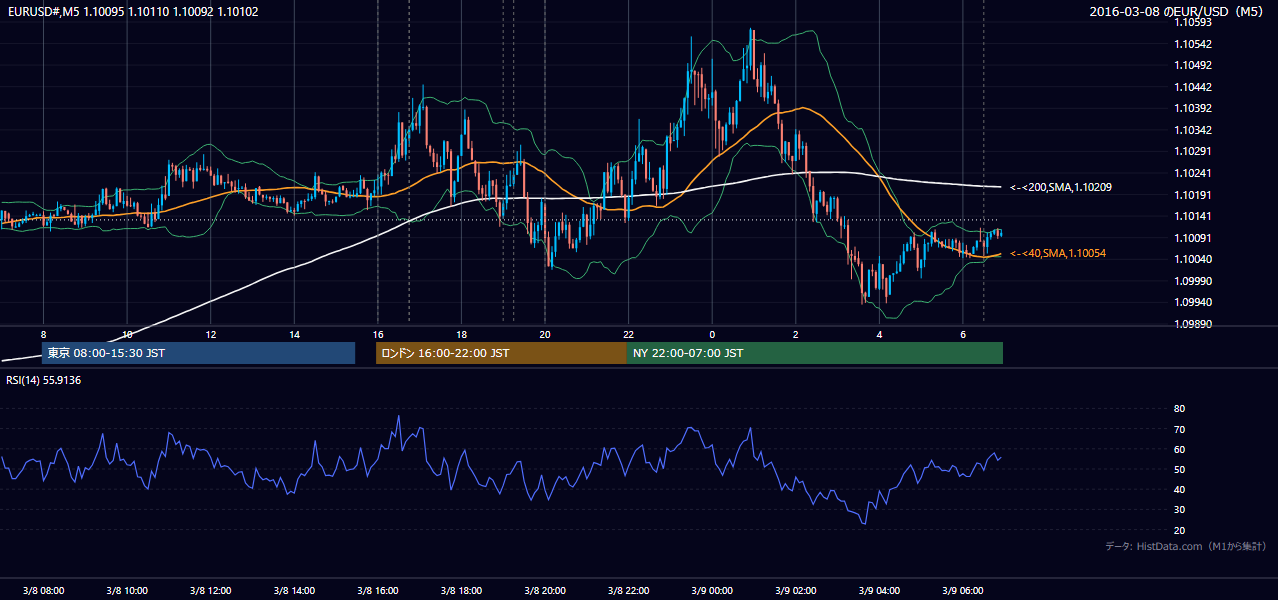This screenshot has height=600, width=1278.
Task: Click RSI level 30 on scale
Action: click(1179, 510)
